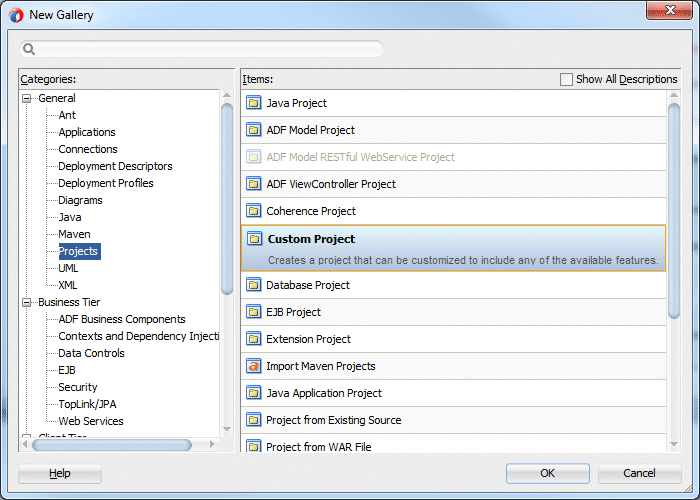Select the TopLink/JPA category
This screenshot has width=700, height=500.
[x=87, y=404]
